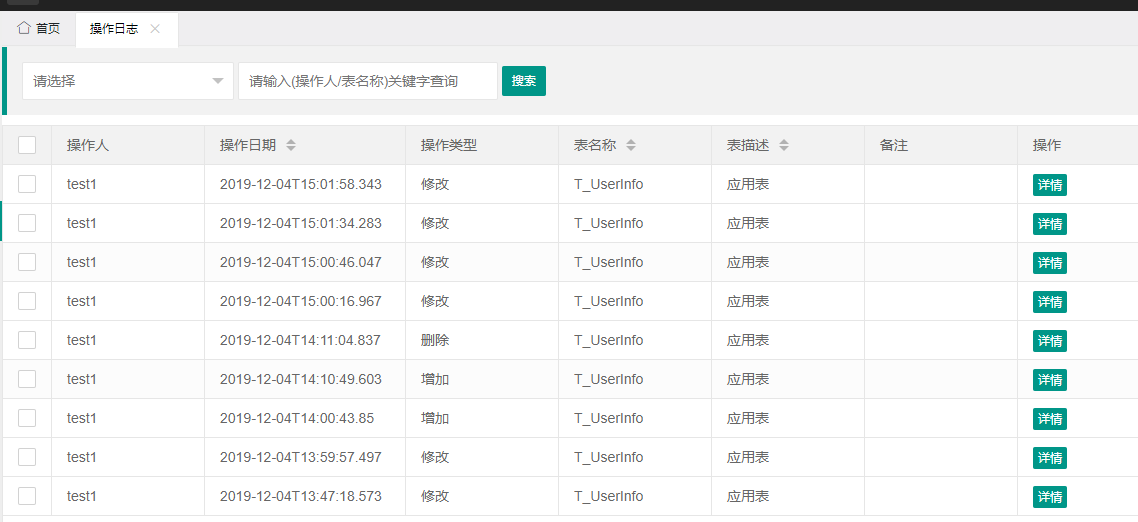Click the date 2019-12-04T14:10:49.603
The image size is (1138, 522).
(x=300, y=379)
